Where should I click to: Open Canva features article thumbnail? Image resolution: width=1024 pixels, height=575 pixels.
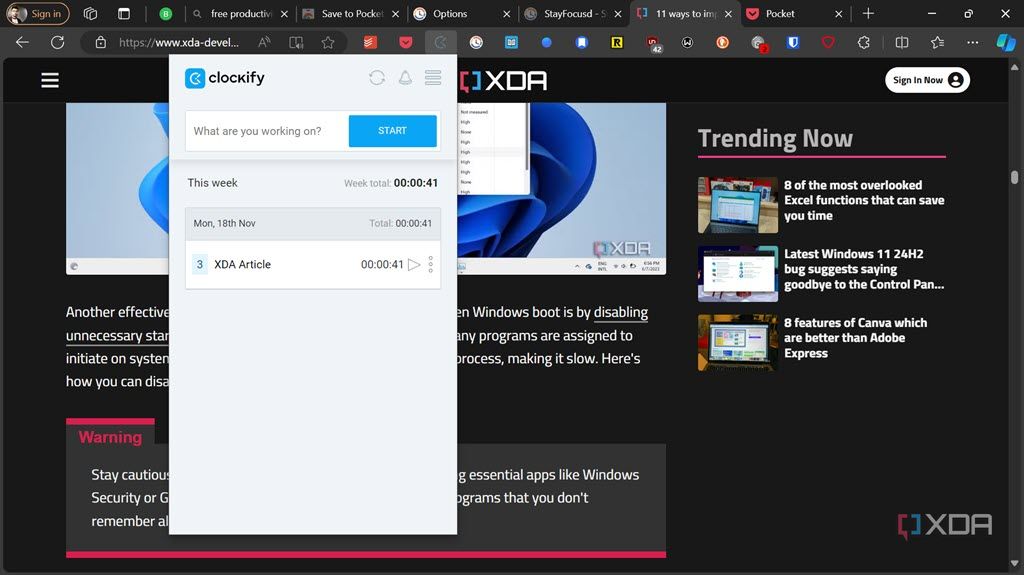click(737, 342)
